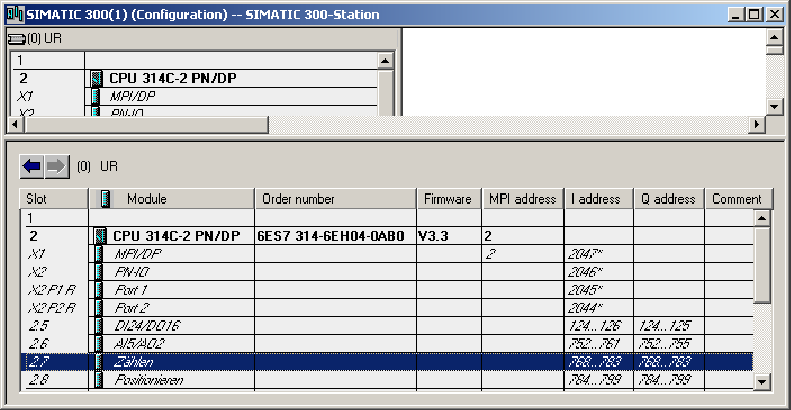Click the forward navigation arrow button
This screenshot has height=410, width=791.
[x=56, y=166]
